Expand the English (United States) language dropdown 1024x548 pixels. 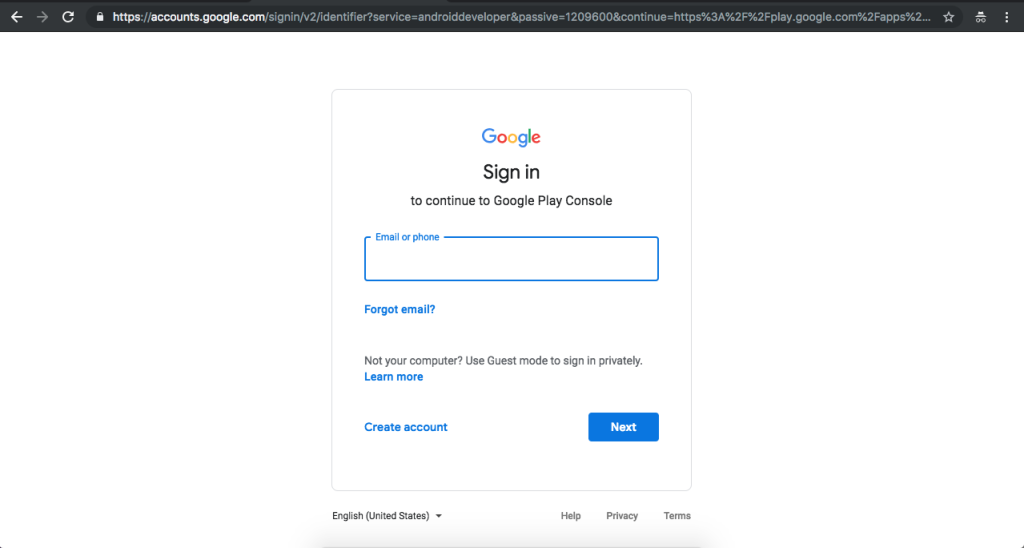click(x=387, y=516)
